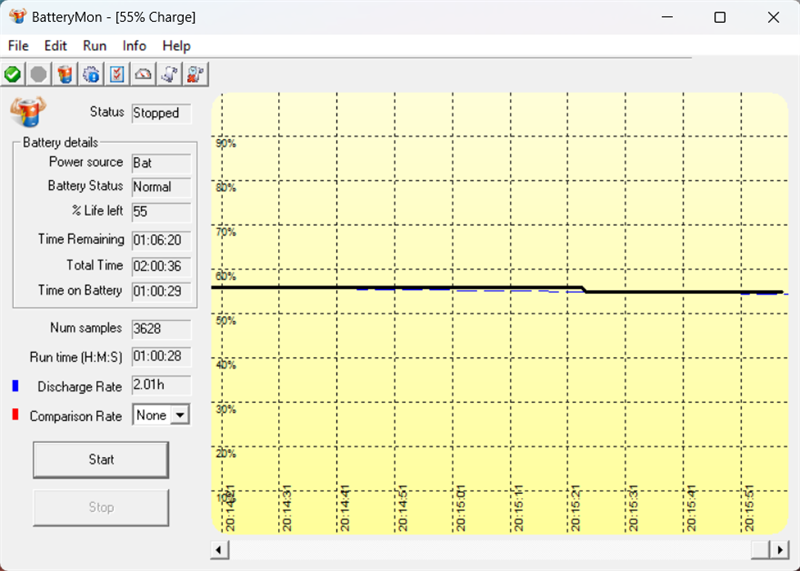The height and width of the screenshot is (571, 800).
Task: Open the Info menu
Action: click(x=134, y=46)
